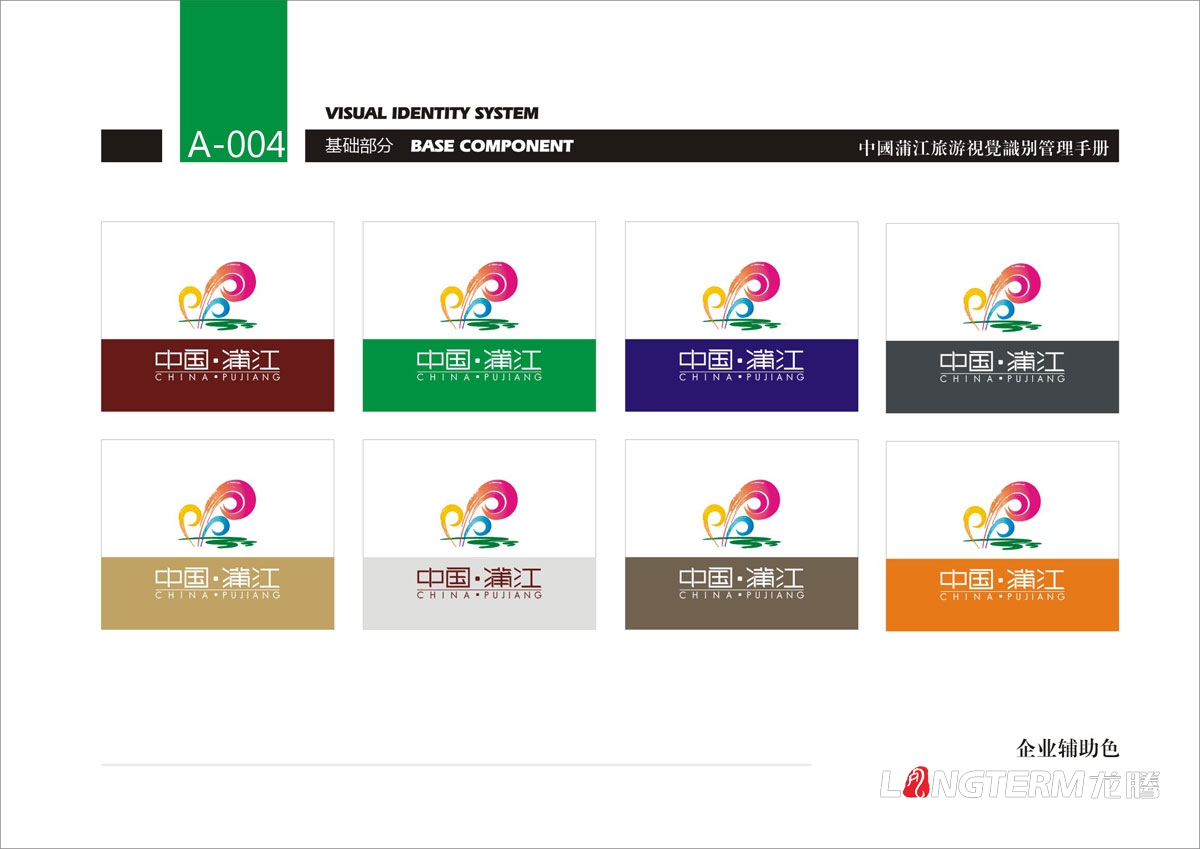Select the orange auxiliary color band

pyautogui.click(x=1003, y=594)
